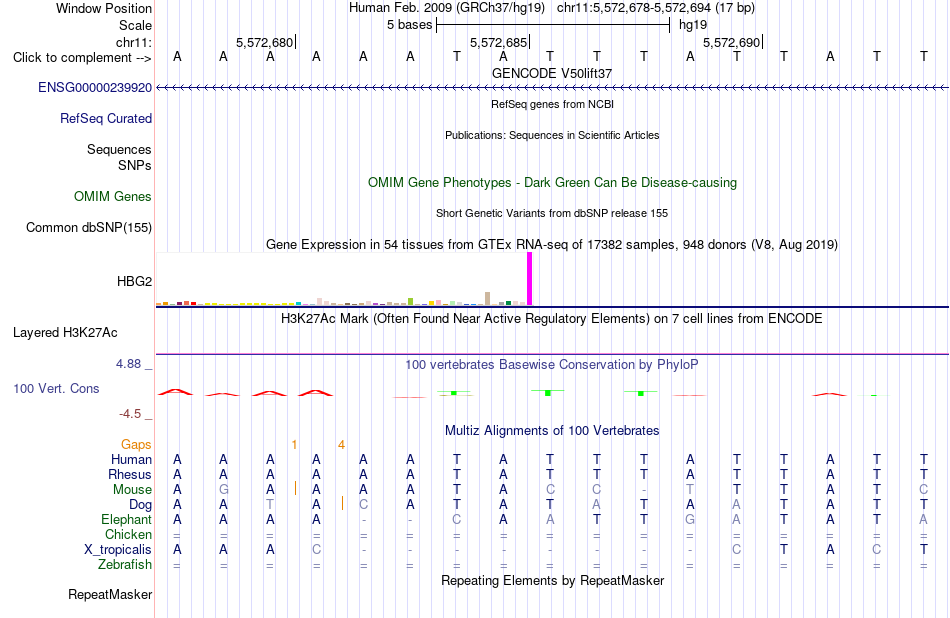Screen dimensions: 950x618
Task: Click 'Repeating Elements by RepeatMasker' title
Action: pyautogui.click(x=552, y=580)
